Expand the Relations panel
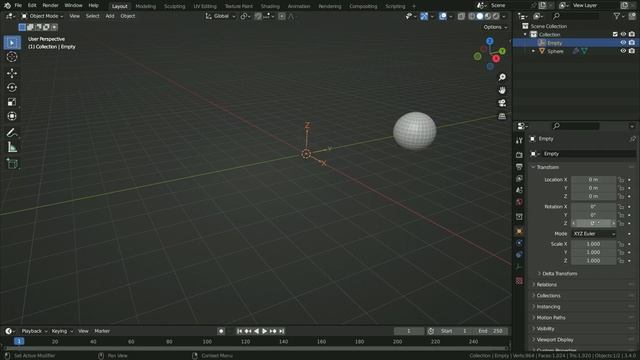The height and width of the screenshot is (360, 640). pos(546,284)
